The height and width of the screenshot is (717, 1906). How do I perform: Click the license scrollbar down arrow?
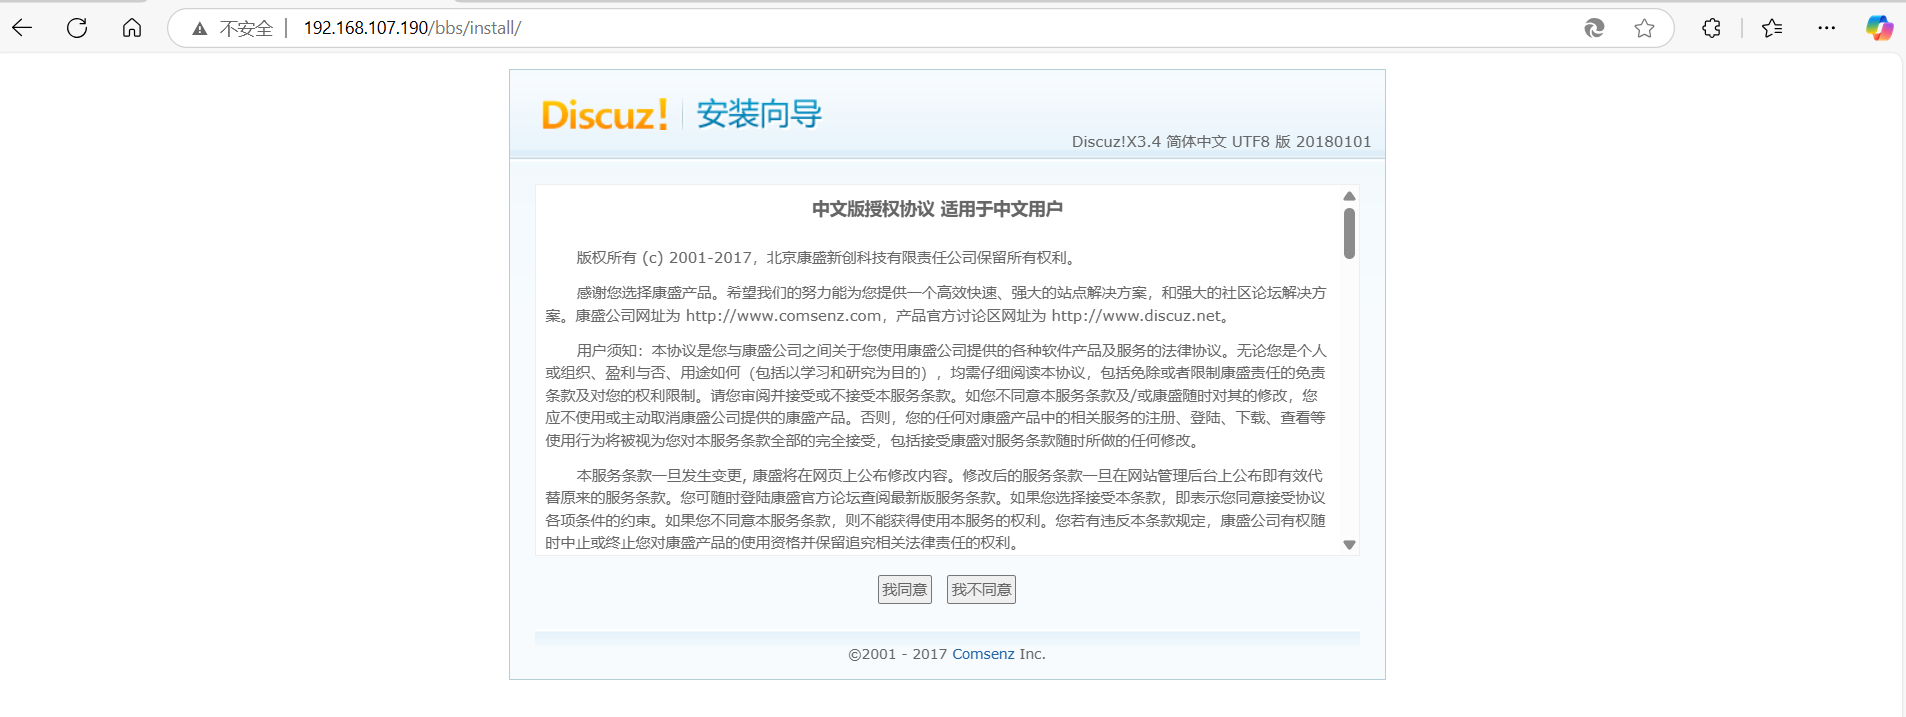[1349, 545]
